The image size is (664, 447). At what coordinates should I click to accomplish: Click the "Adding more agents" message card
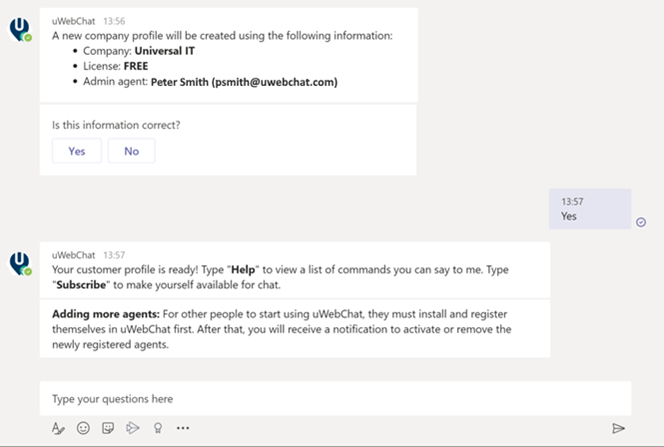[x=294, y=327]
